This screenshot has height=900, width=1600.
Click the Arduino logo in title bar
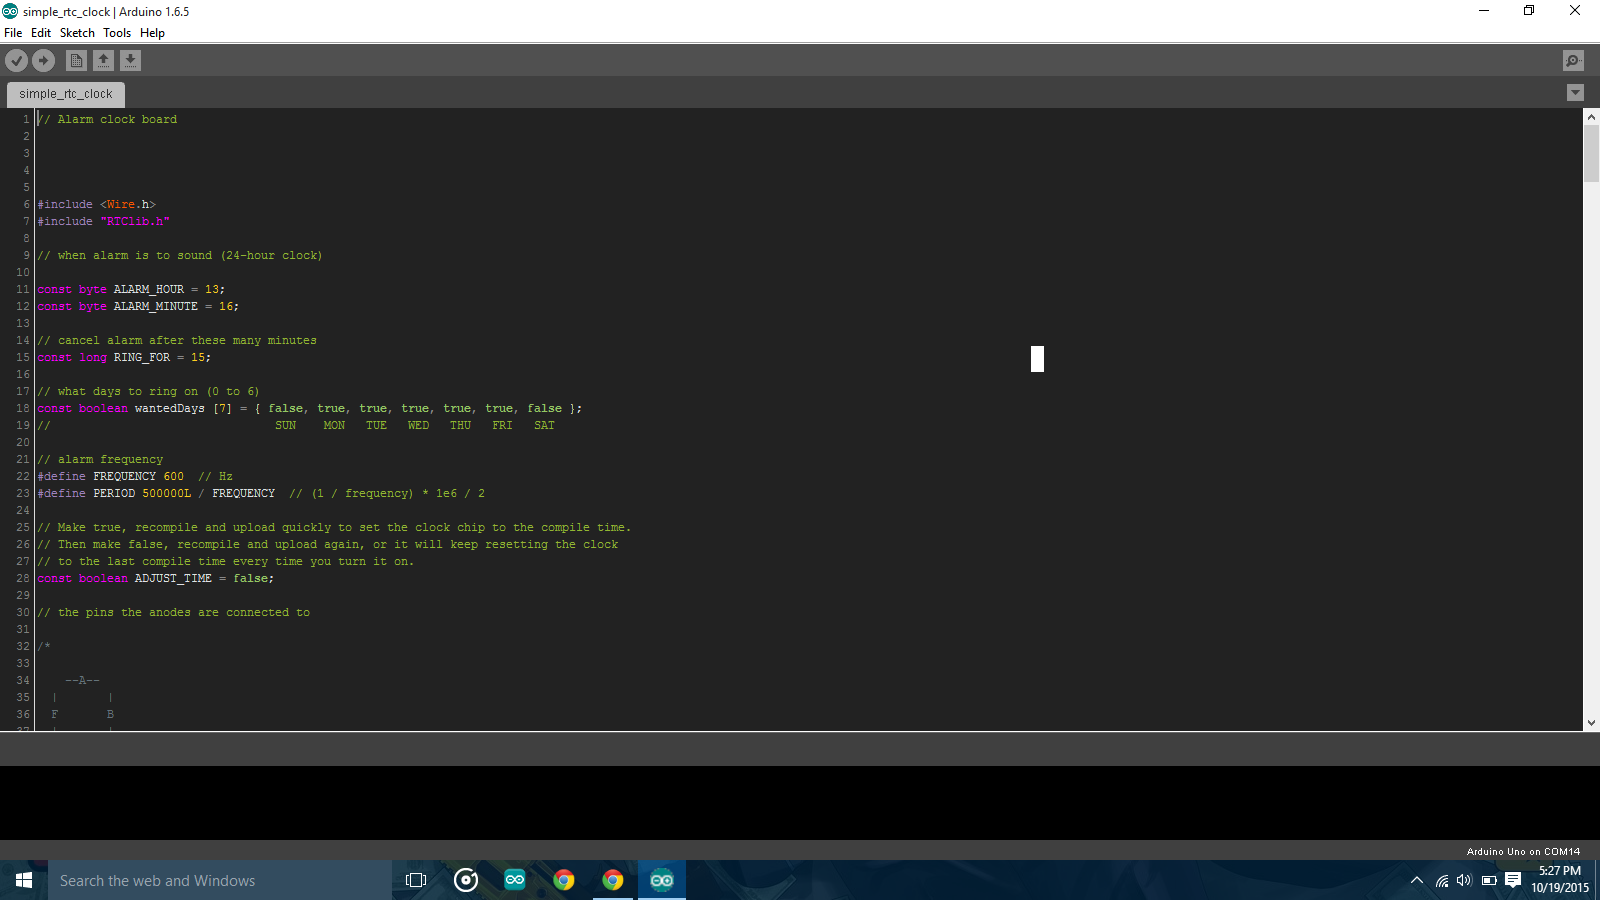tap(10, 11)
